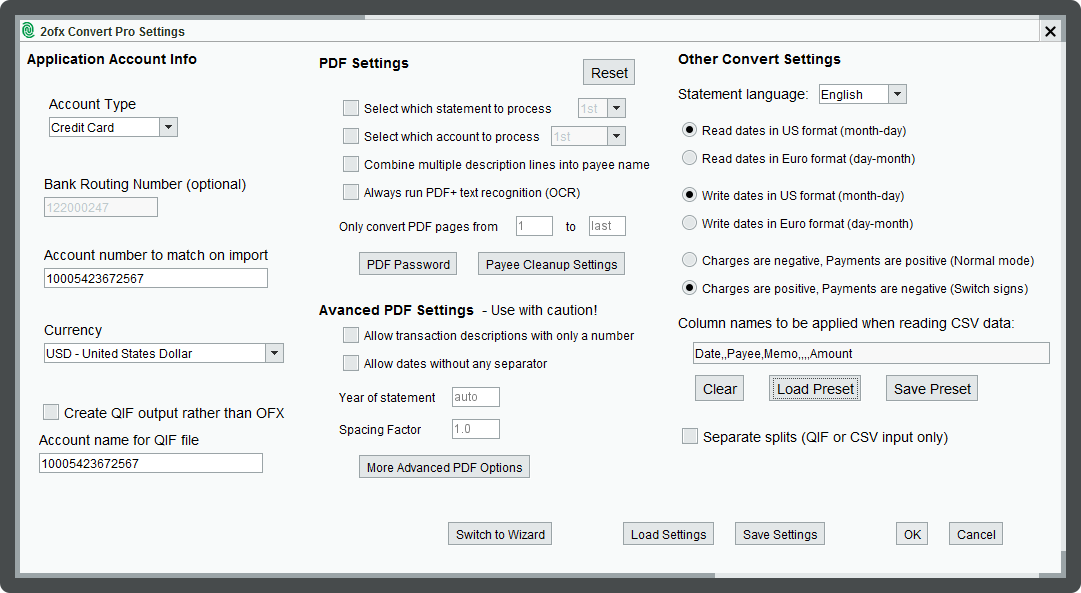Allow transaction descriptions with only a number

(x=351, y=335)
